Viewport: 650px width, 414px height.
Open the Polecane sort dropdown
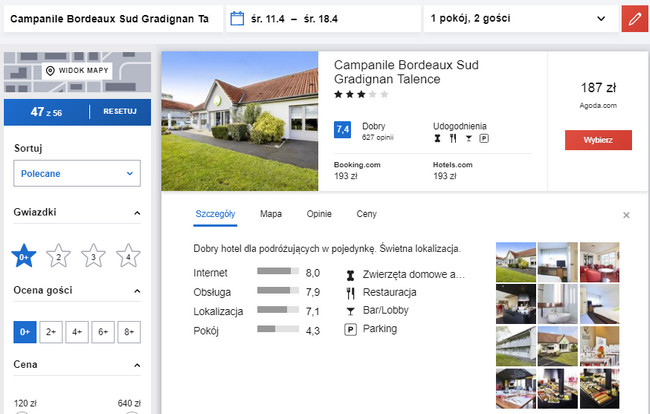coord(77,173)
